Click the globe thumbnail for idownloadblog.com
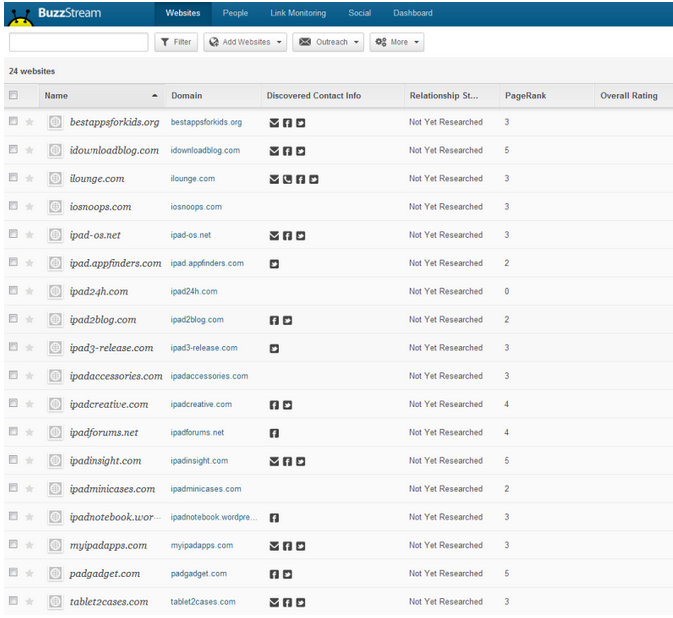The image size is (673, 618). pyautogui.click(x=55, y=150)
